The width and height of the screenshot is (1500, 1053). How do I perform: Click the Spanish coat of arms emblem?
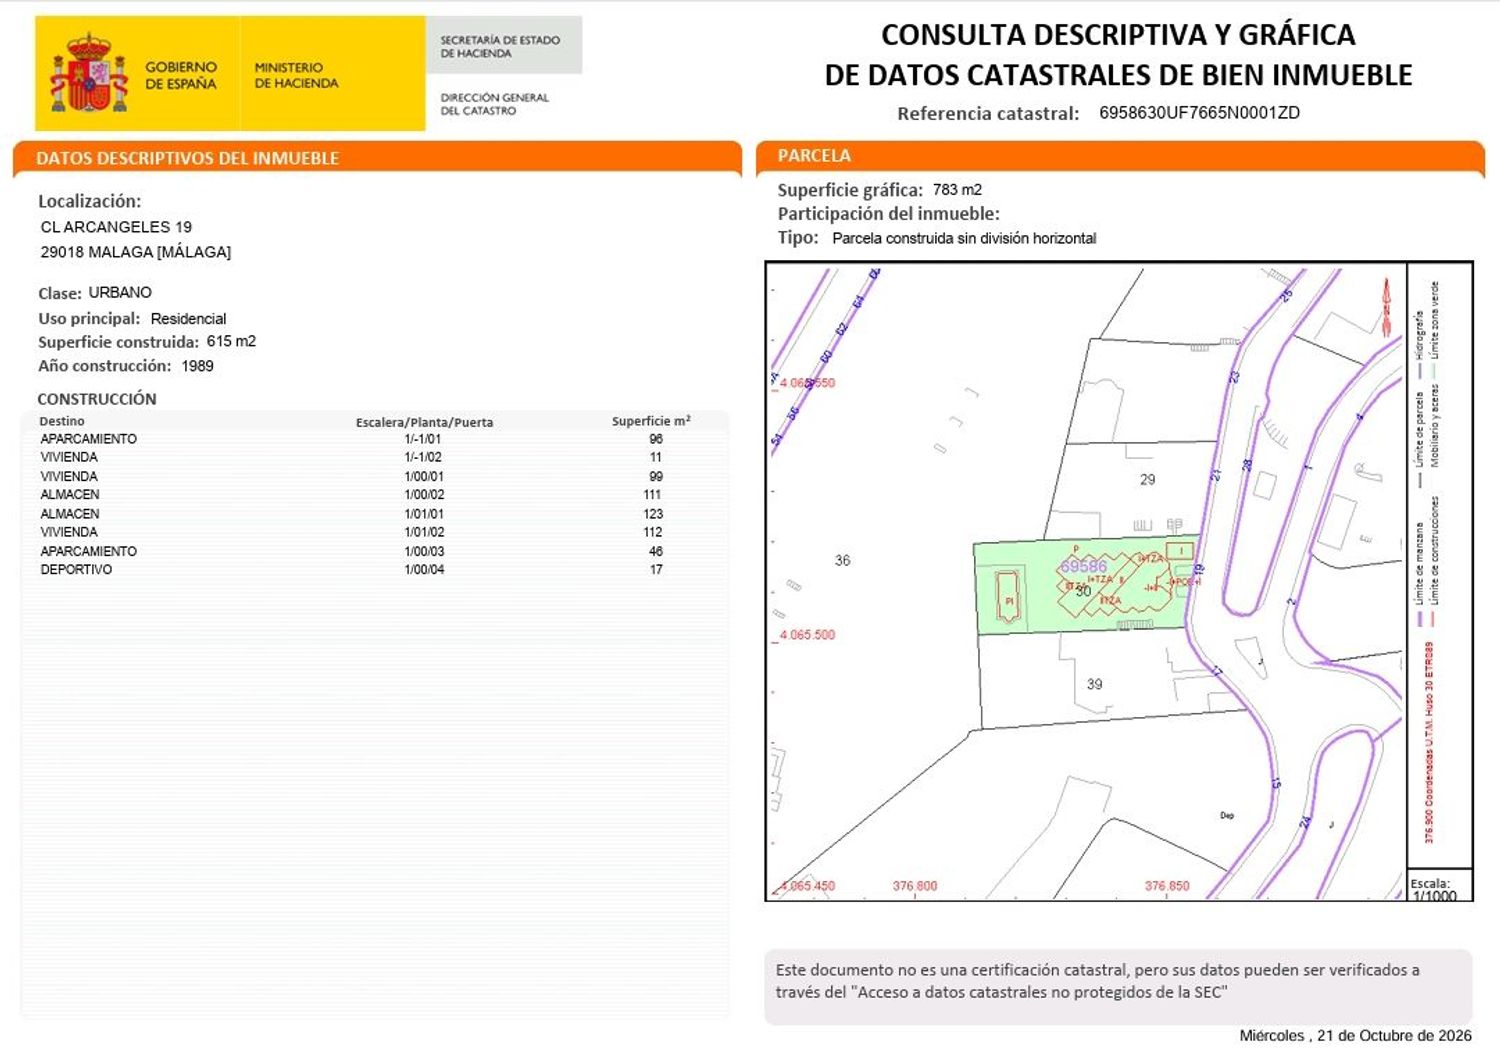[89, 73]
